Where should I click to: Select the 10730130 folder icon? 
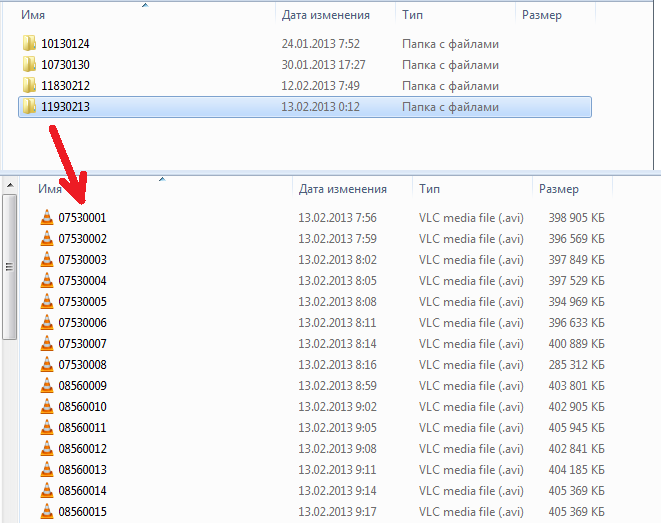[x=28, y=65]
